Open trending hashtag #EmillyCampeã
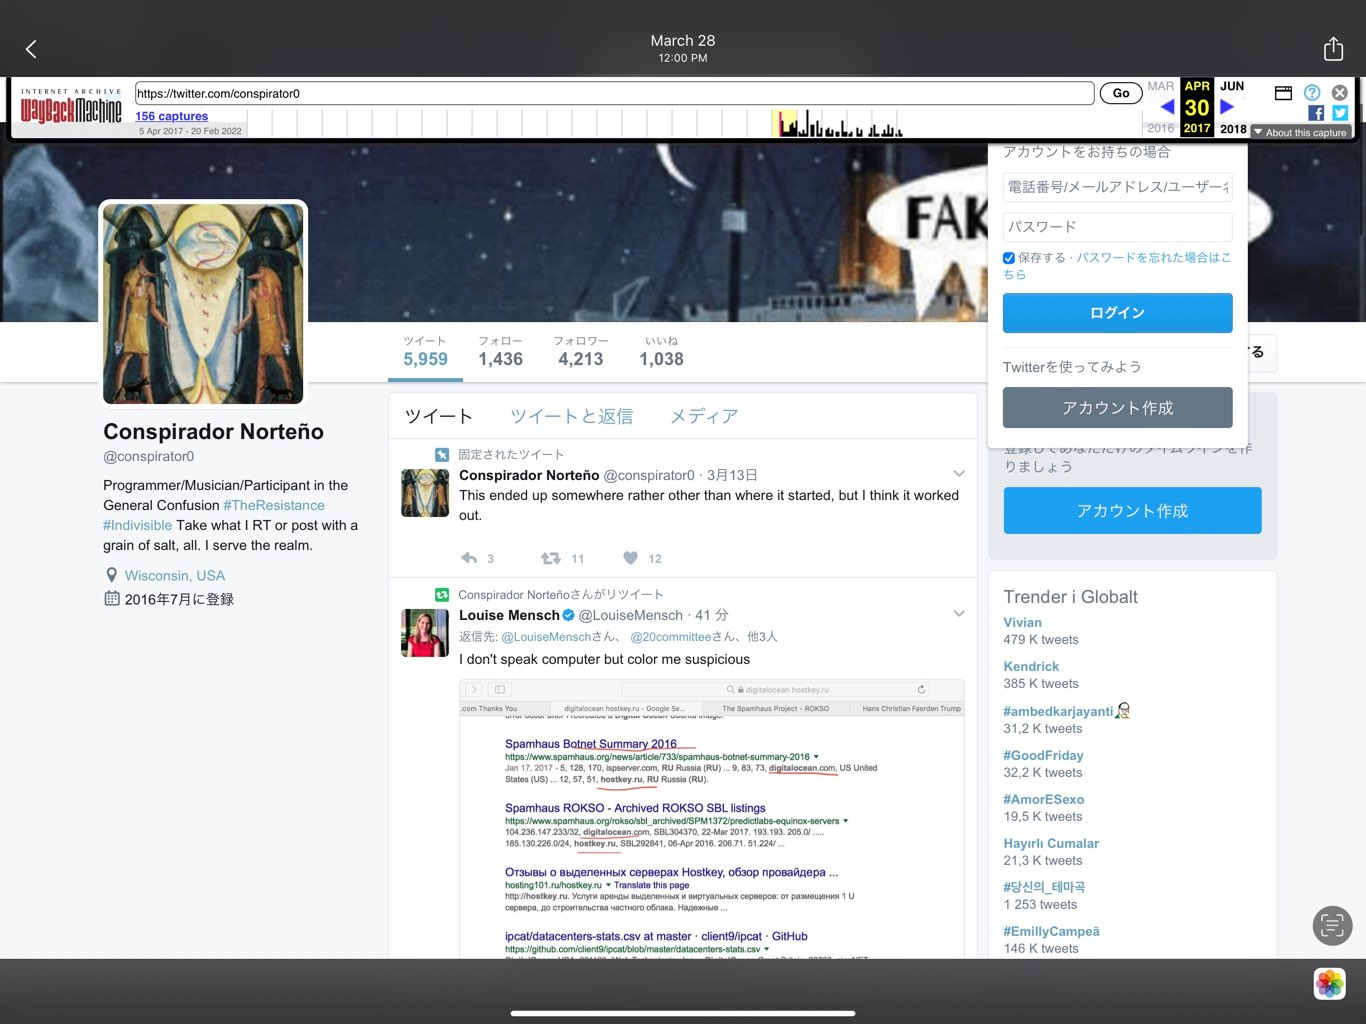 pyautogui.click(x=1051, y=931)
